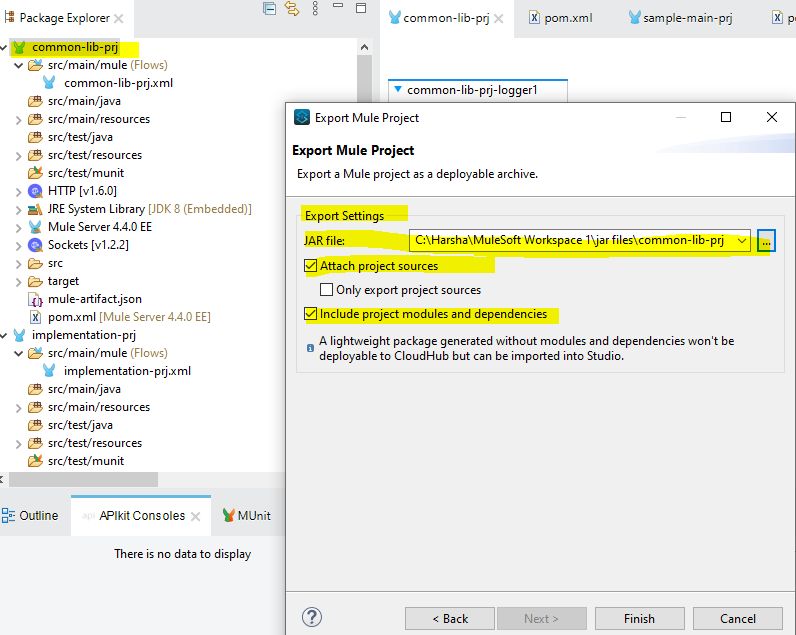This screenshot has width=796, height=635.
Task: Expand the target folder node
Action: (19, 282)
